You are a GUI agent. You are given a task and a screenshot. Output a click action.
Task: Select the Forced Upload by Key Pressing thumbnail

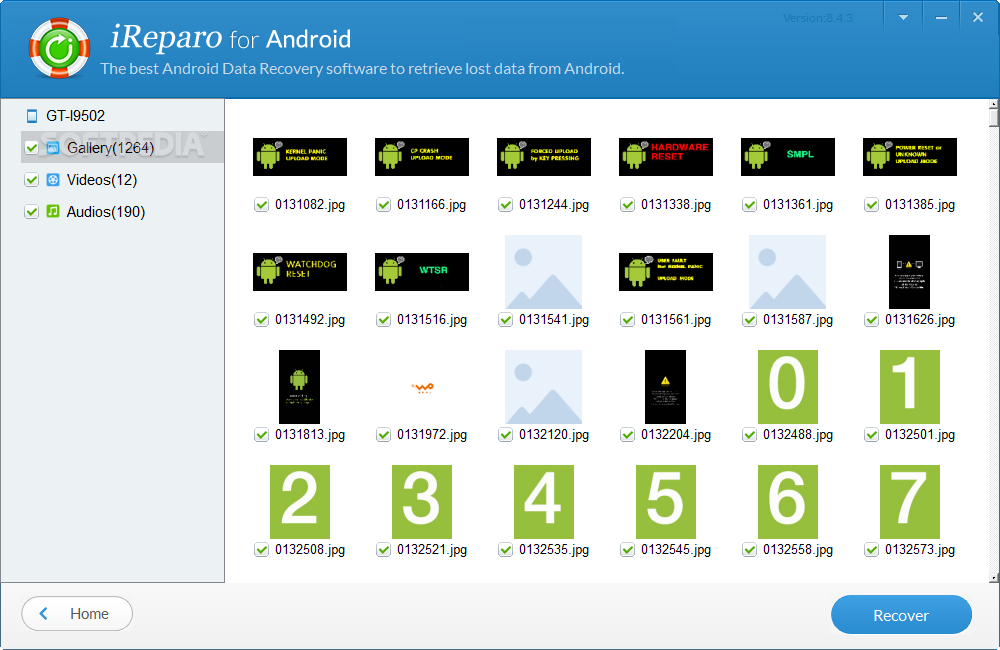(x=544, y=157)
